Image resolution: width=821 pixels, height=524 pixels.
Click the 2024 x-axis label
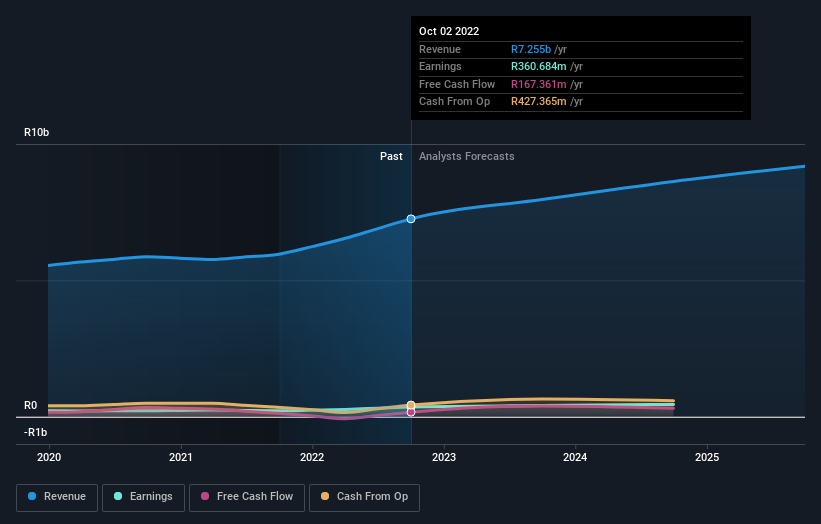[575, 457]
